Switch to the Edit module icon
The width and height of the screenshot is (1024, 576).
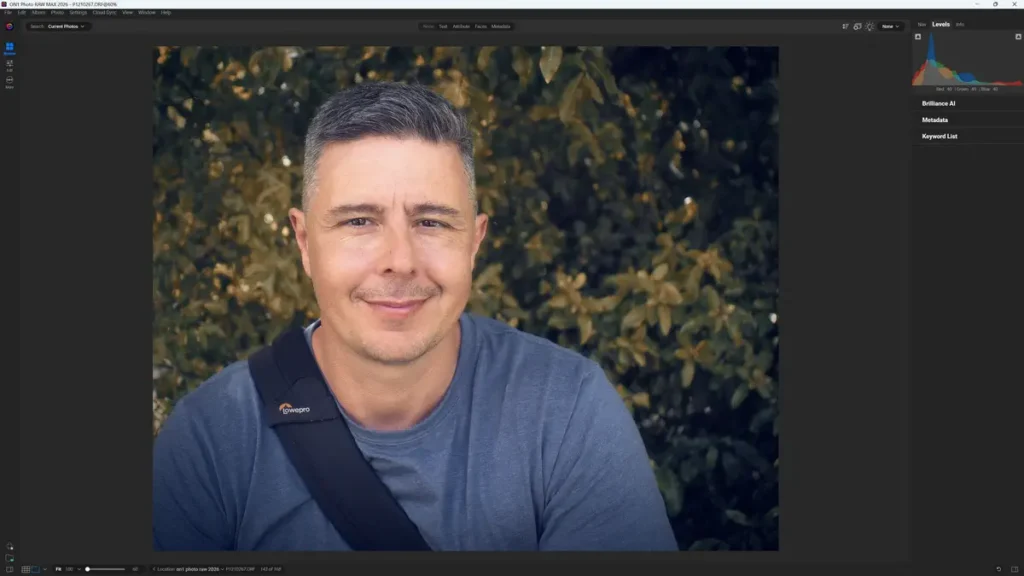[9, 65]
